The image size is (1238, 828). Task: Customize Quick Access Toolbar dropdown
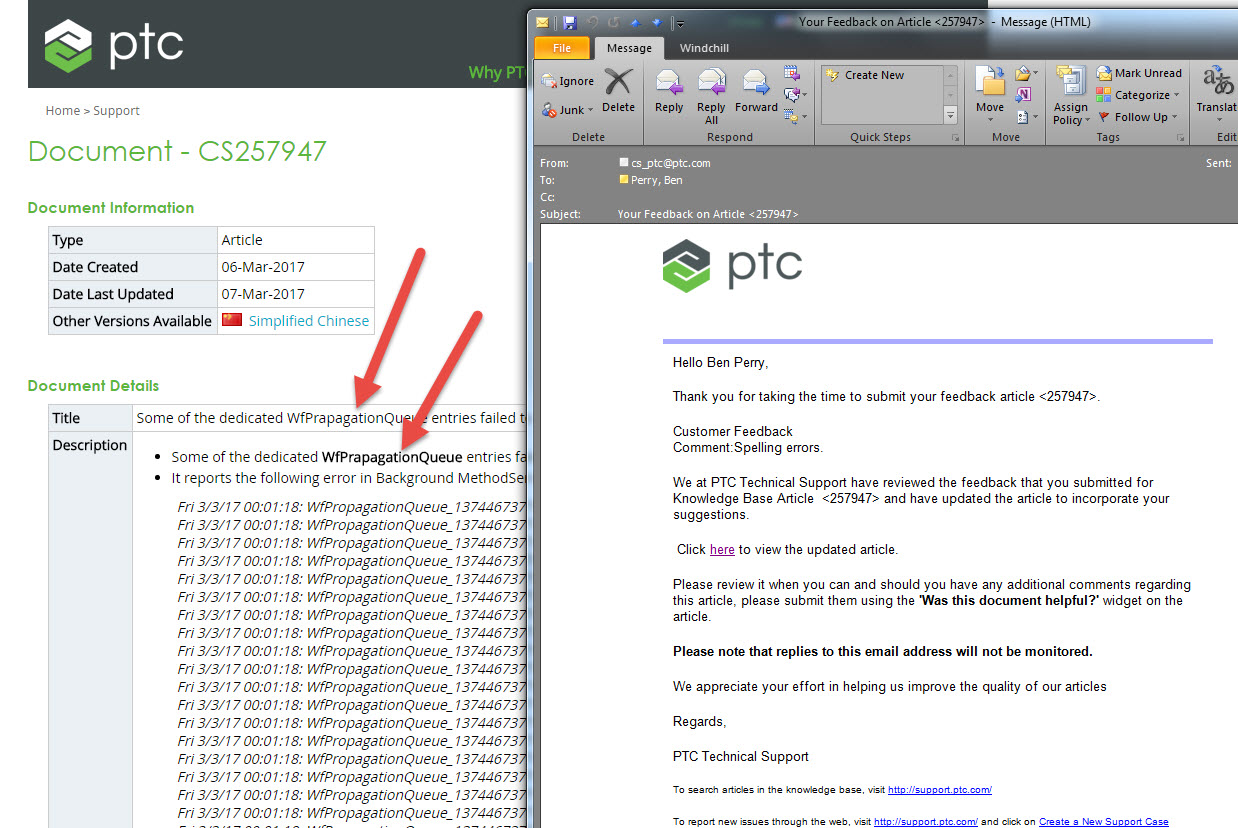(679, 22)
